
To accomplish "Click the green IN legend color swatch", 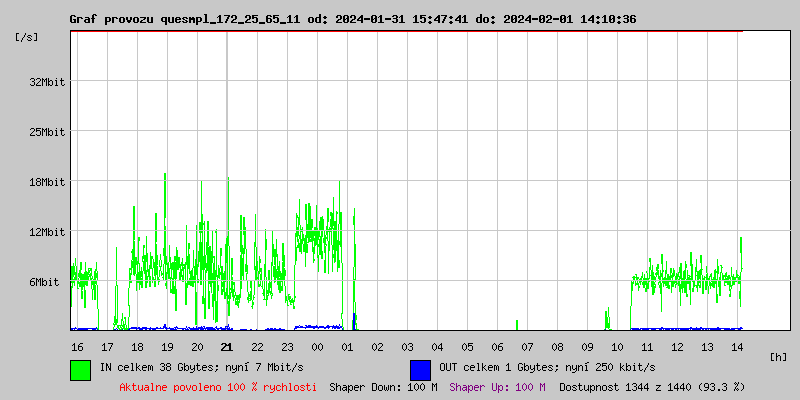I will tap(80, 369).
